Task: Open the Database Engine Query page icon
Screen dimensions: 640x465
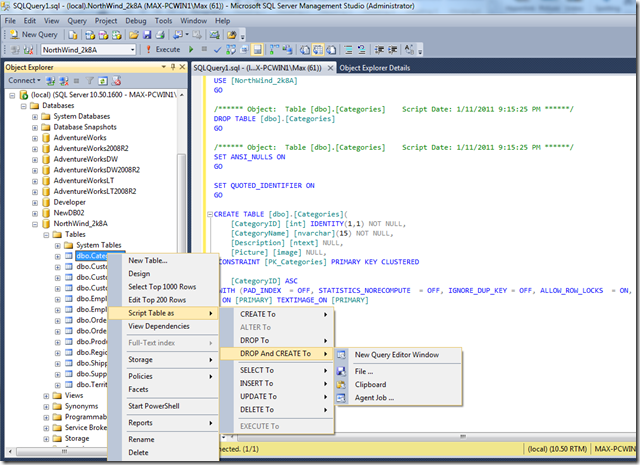Action: 73,35
